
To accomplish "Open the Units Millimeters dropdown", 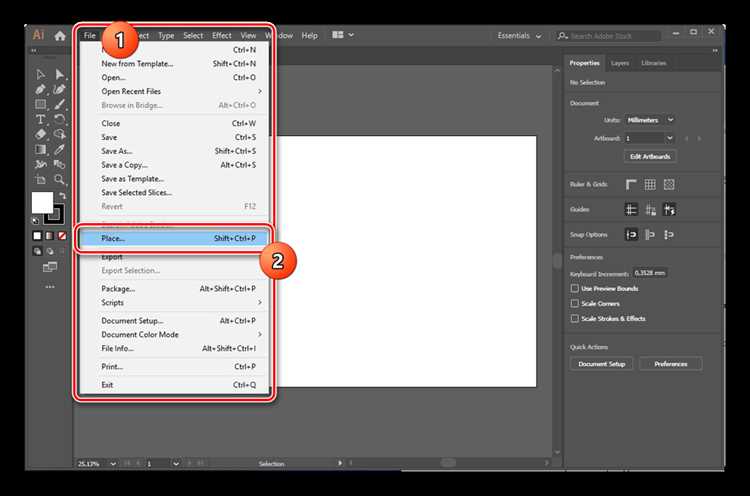I will pyautogui.click(x=650, y=120).
